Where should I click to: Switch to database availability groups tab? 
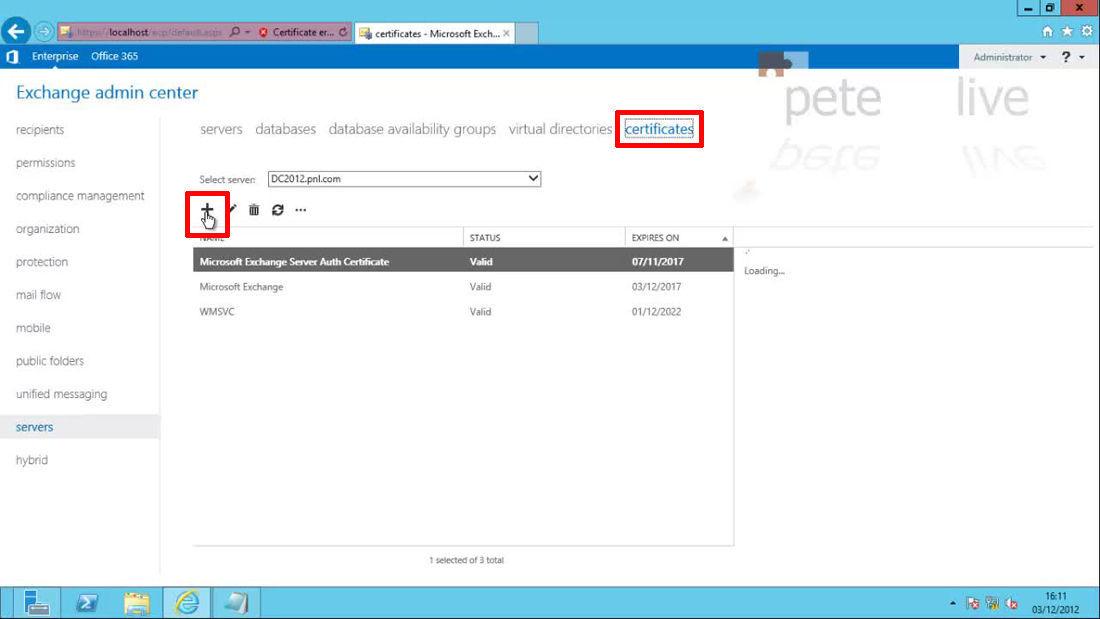[x=412, y=129]
